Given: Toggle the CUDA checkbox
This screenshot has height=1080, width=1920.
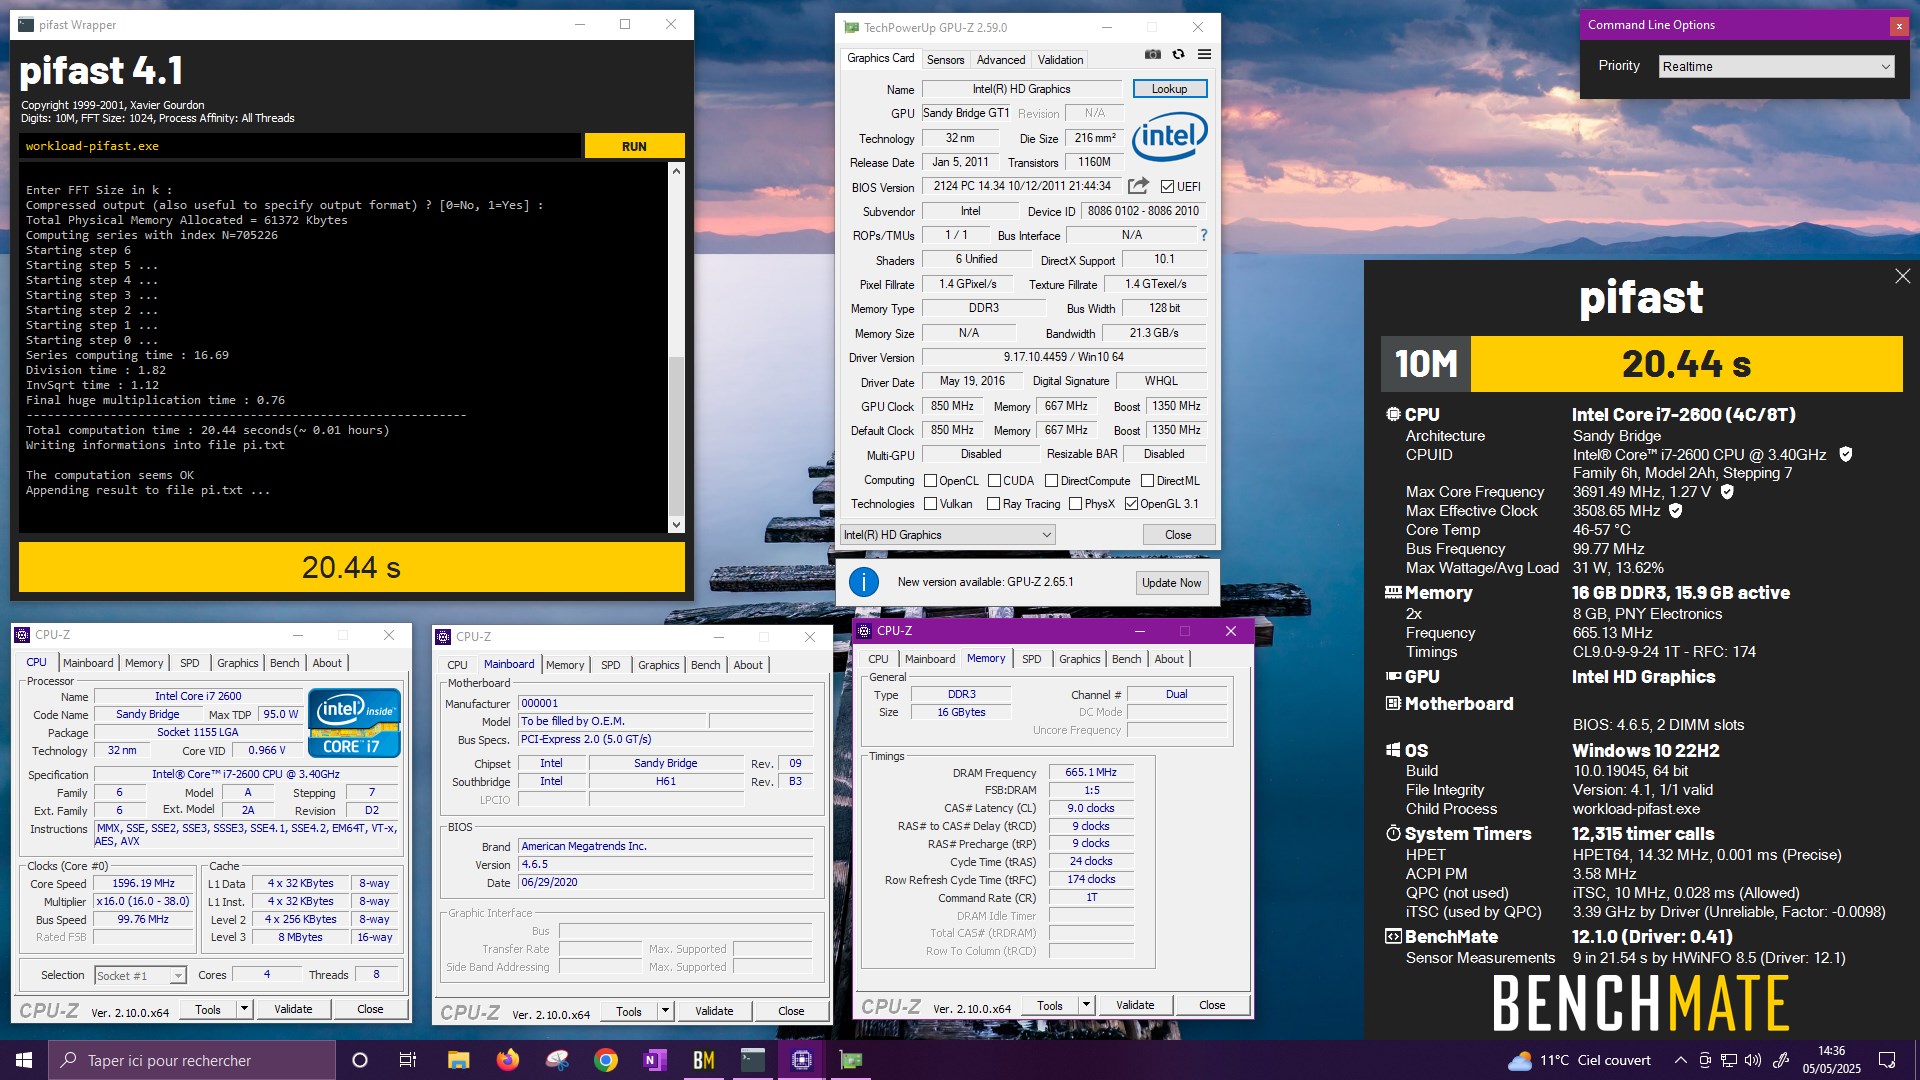Looking at the screenshot, I should (x=994, y=481).
